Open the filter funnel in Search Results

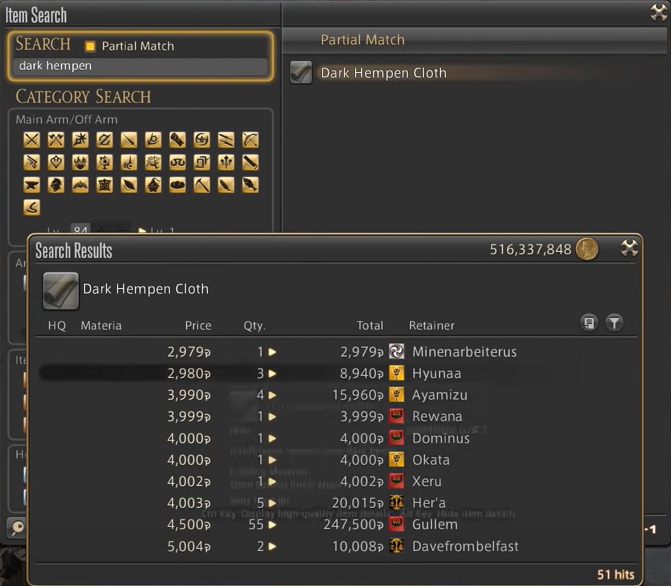(614, 322)
